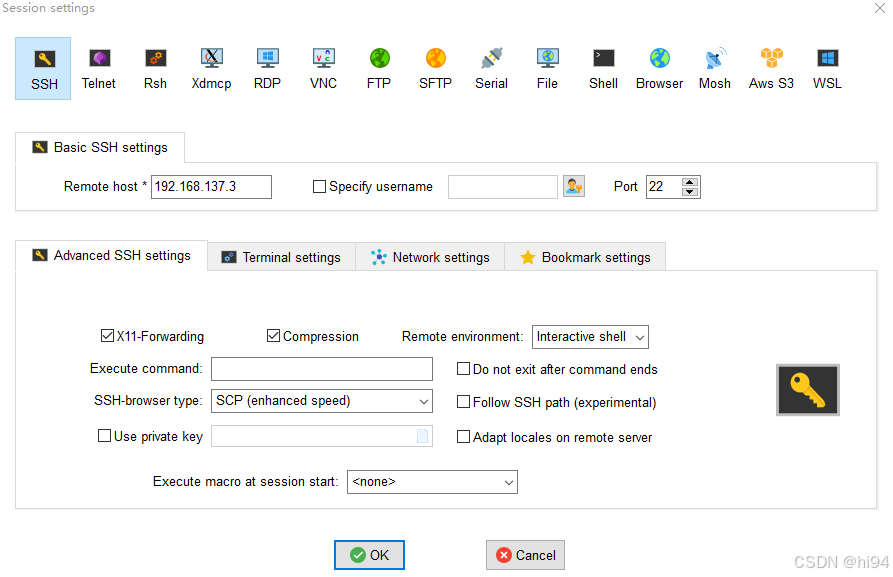Viewport: 893px width, 577px height.
Task: Open Execute macro at session start dropdown
Action: pyautogui.click(x=432, y=482)
